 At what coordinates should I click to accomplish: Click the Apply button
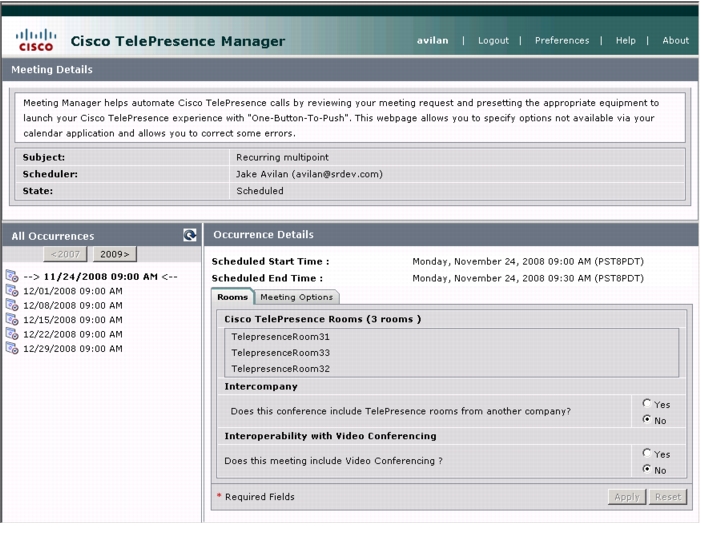627,497
